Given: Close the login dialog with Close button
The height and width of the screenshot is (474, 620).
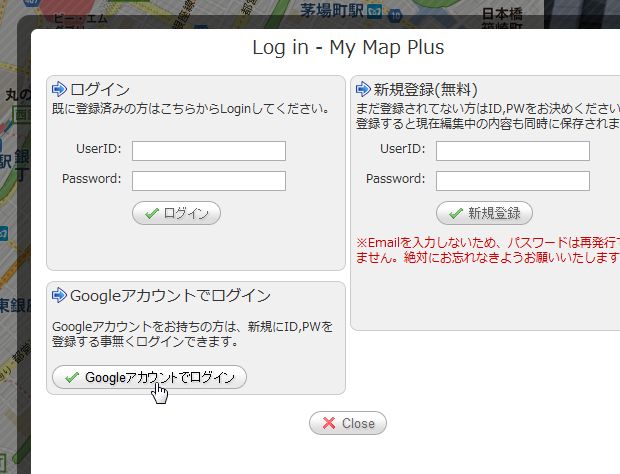Looking at the screenshot, I should tap(348, 423).
